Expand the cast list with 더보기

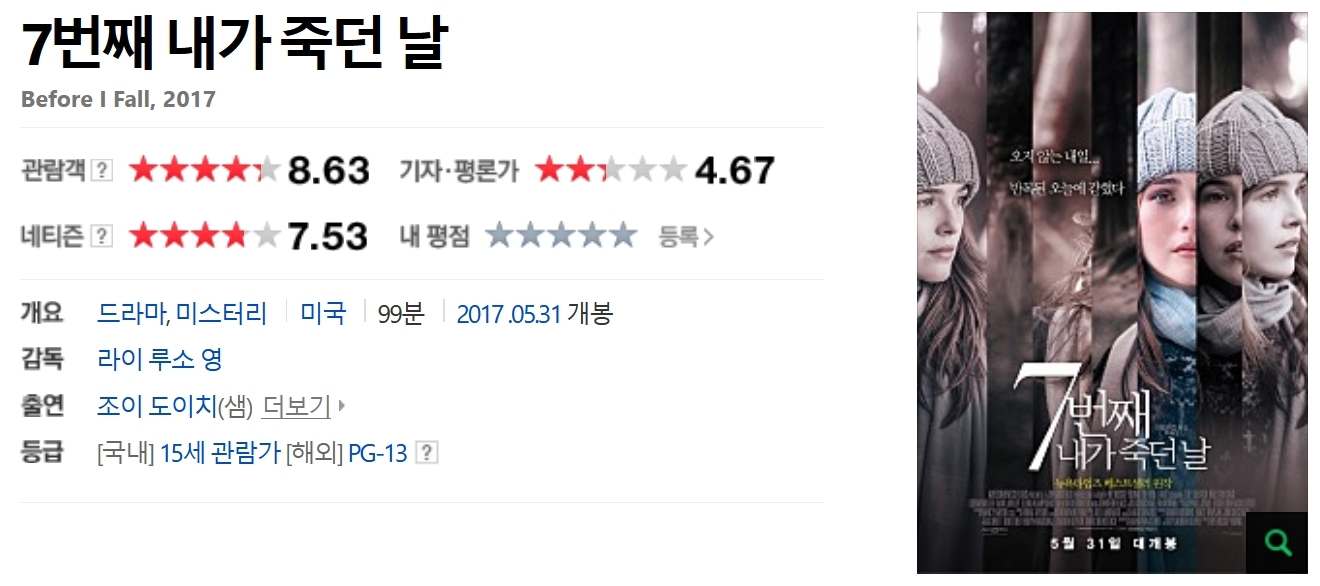click(296, 406)
